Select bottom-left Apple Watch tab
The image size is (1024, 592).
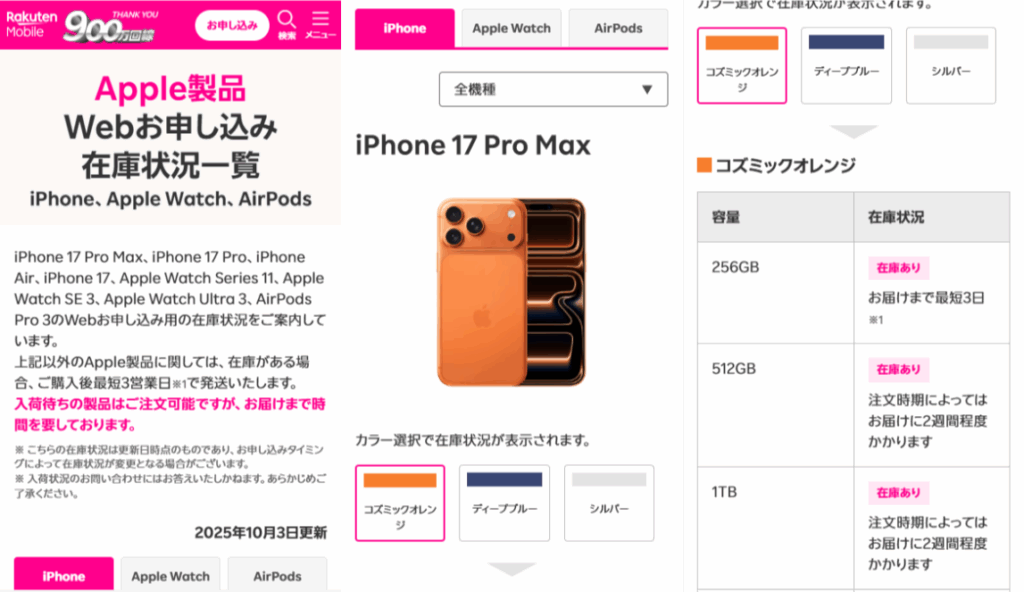tap(170, 575)
